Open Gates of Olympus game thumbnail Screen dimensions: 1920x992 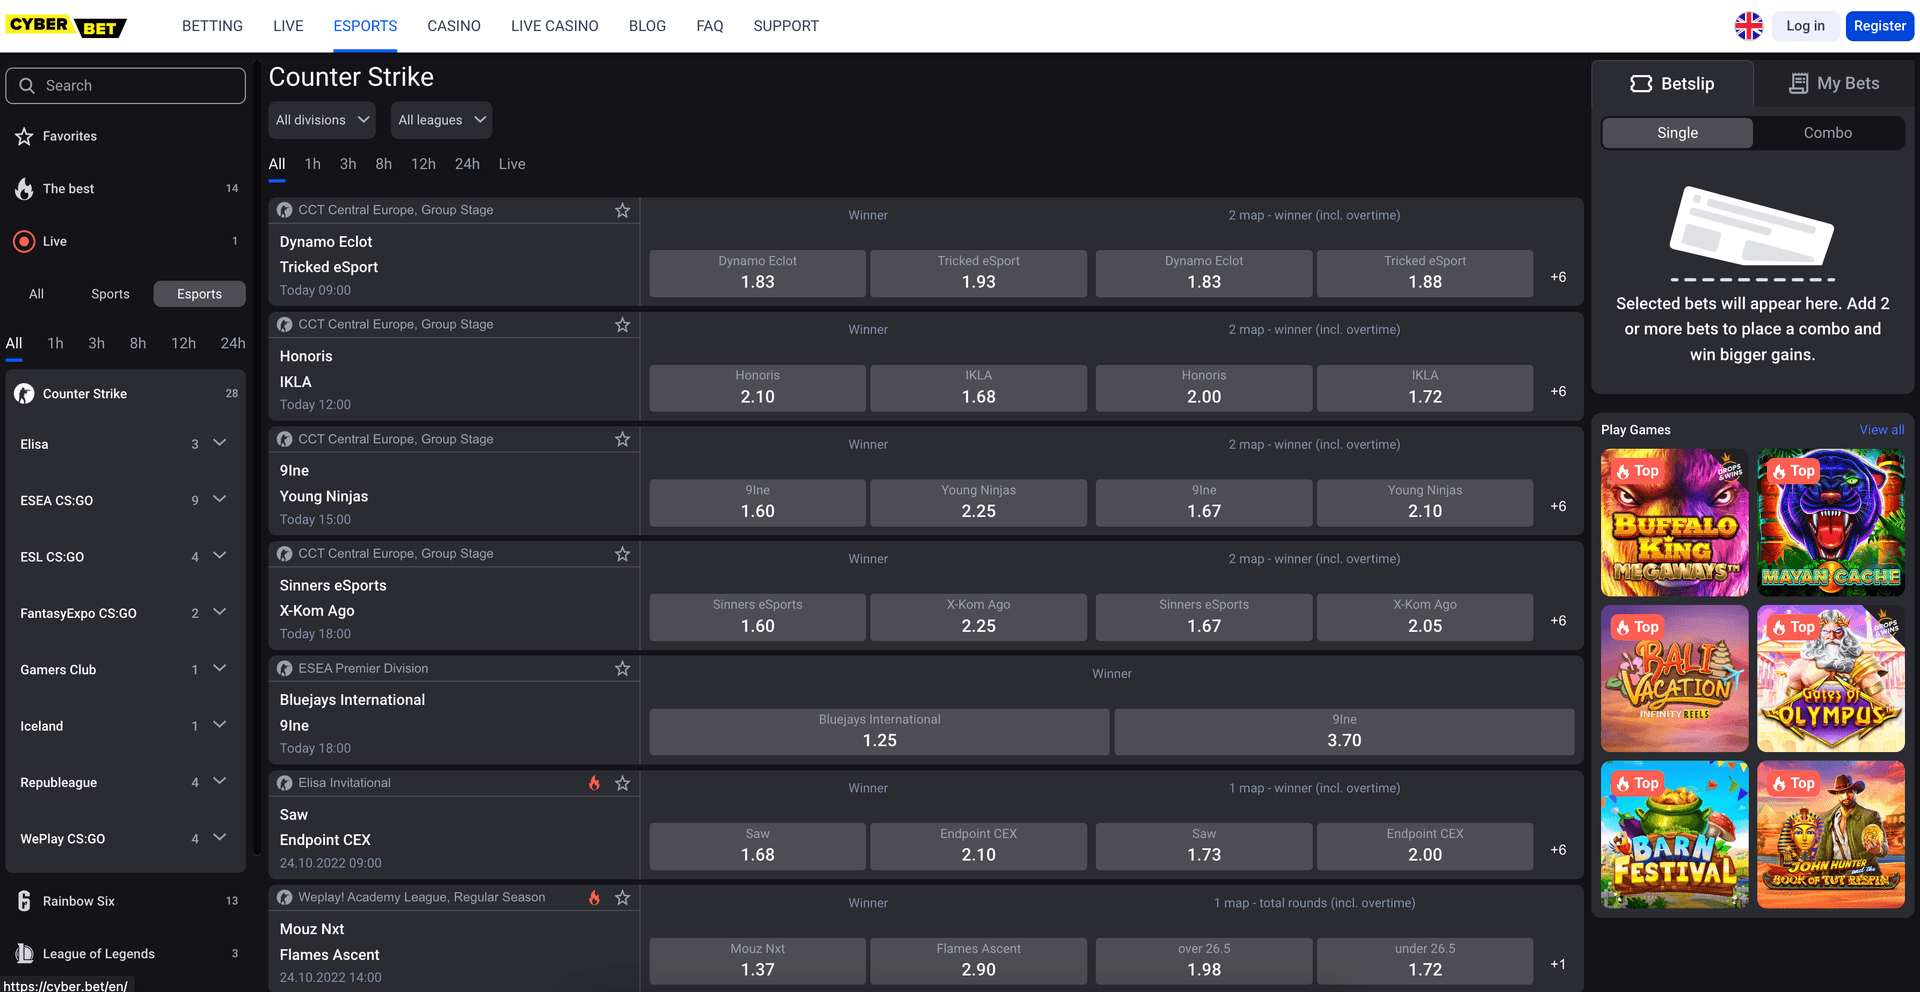1831,679
